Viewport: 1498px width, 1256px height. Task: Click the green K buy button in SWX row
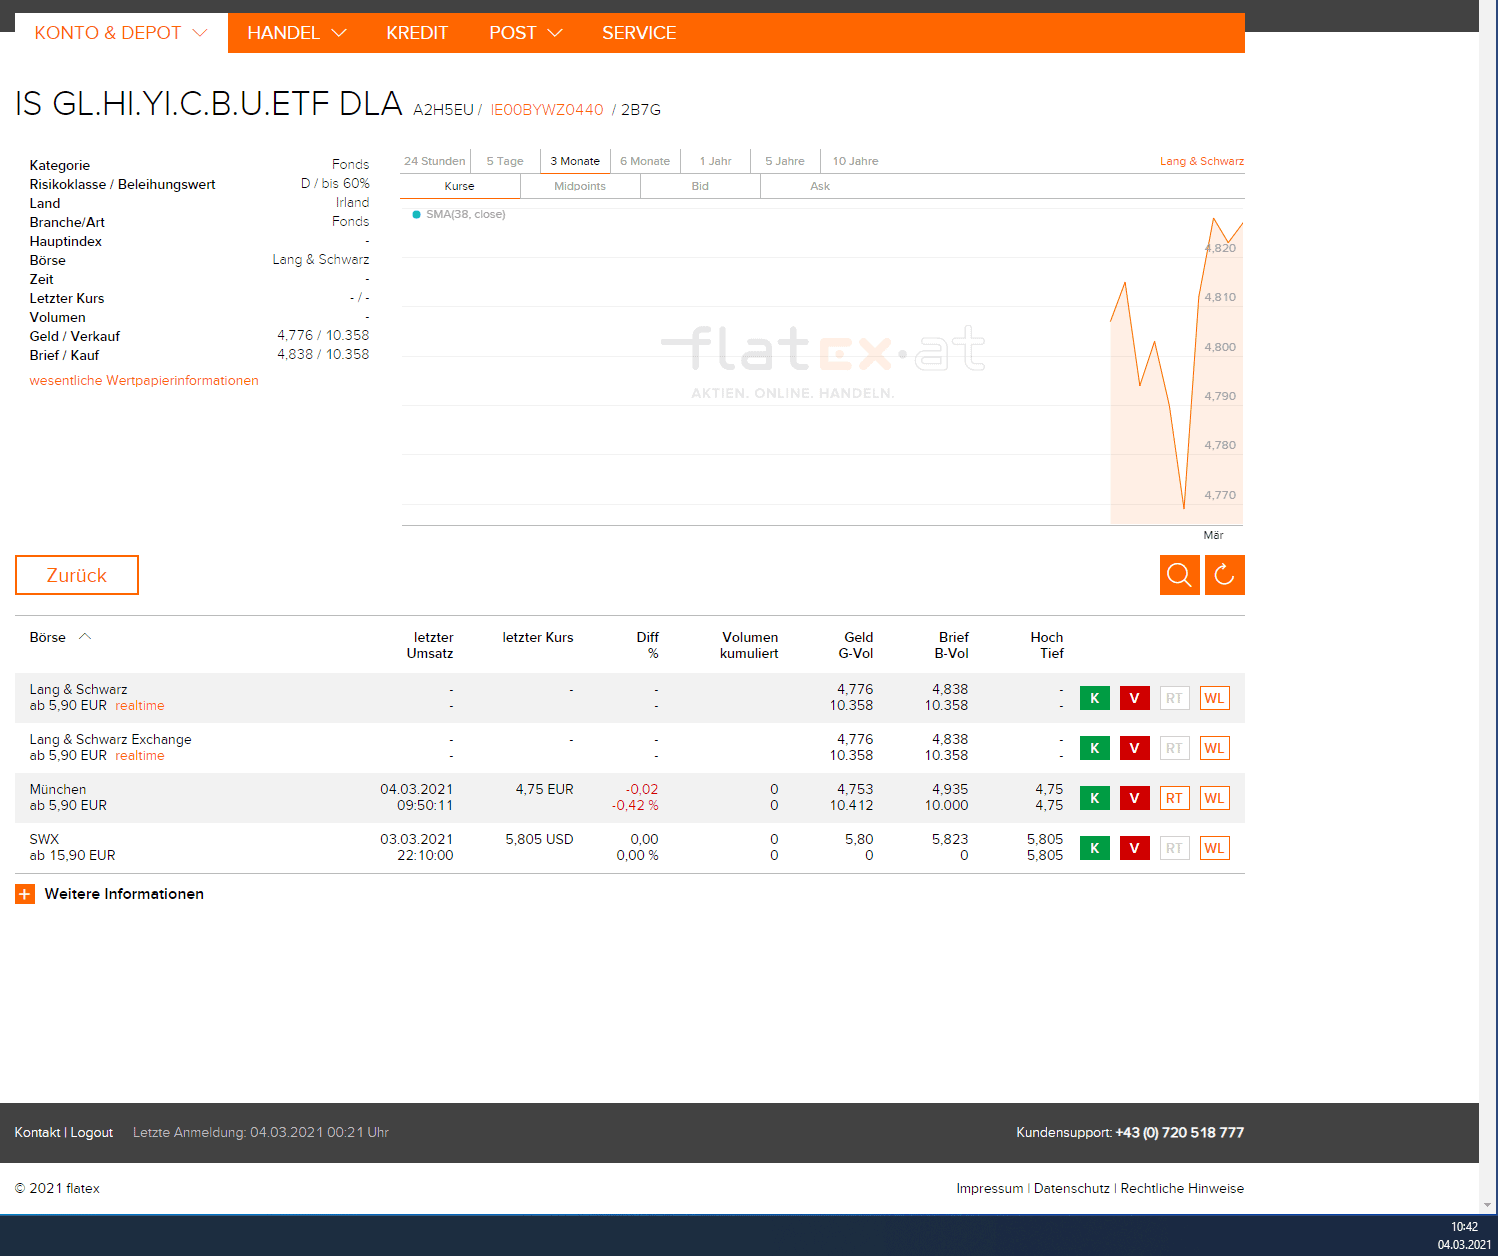click(1095, 848)
